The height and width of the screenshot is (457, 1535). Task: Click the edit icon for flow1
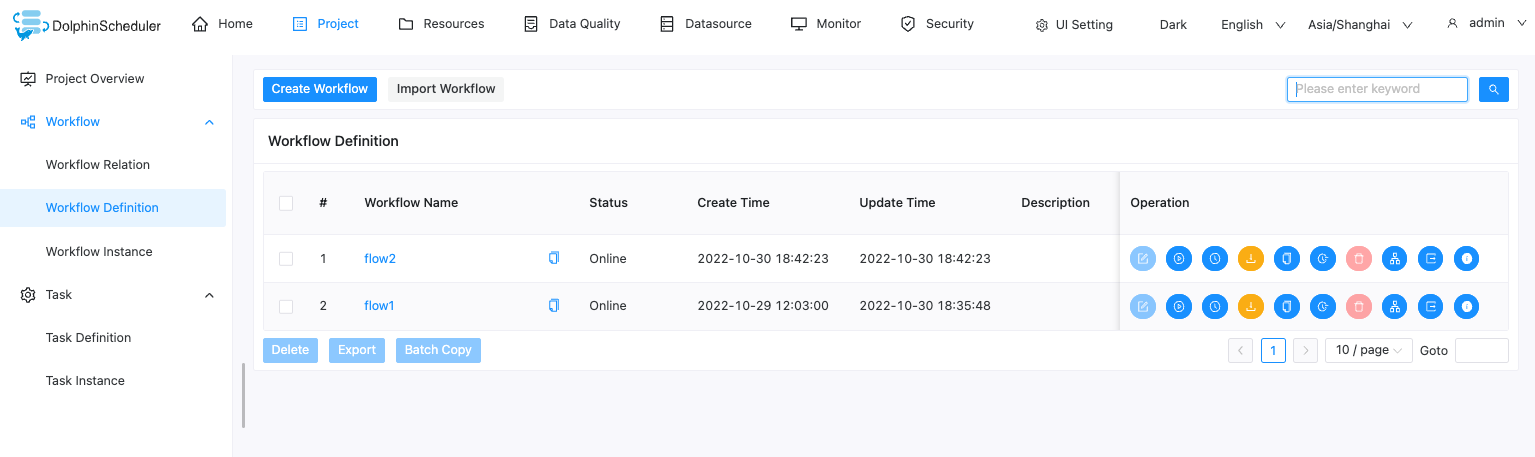point(1143,306)
